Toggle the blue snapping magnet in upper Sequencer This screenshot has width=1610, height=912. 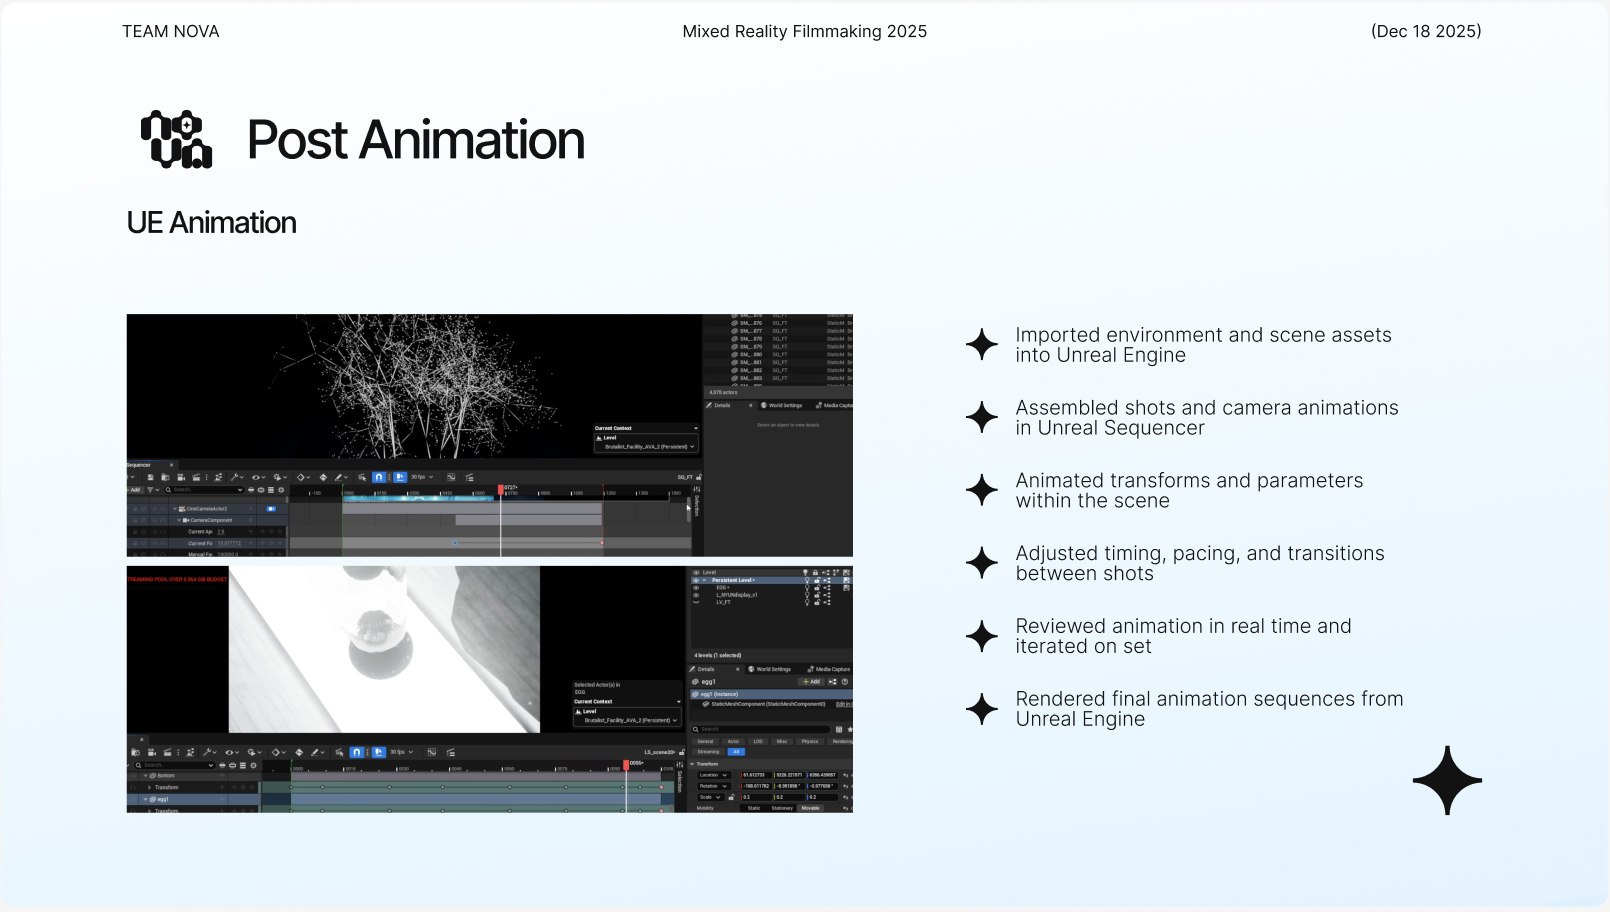(x=379, y=477)
